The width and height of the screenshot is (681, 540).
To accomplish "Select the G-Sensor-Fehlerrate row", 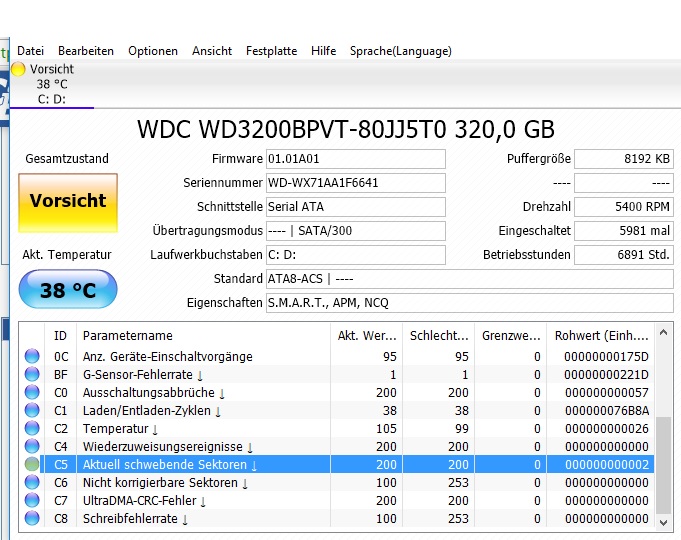I will click(337, 374).
